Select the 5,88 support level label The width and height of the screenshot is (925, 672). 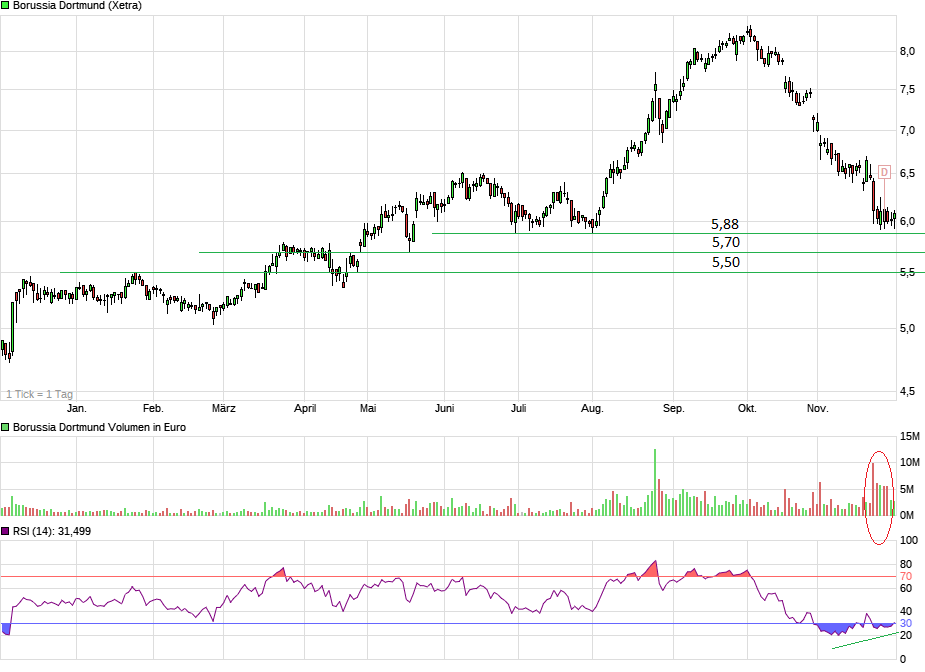tap(725, 224)
